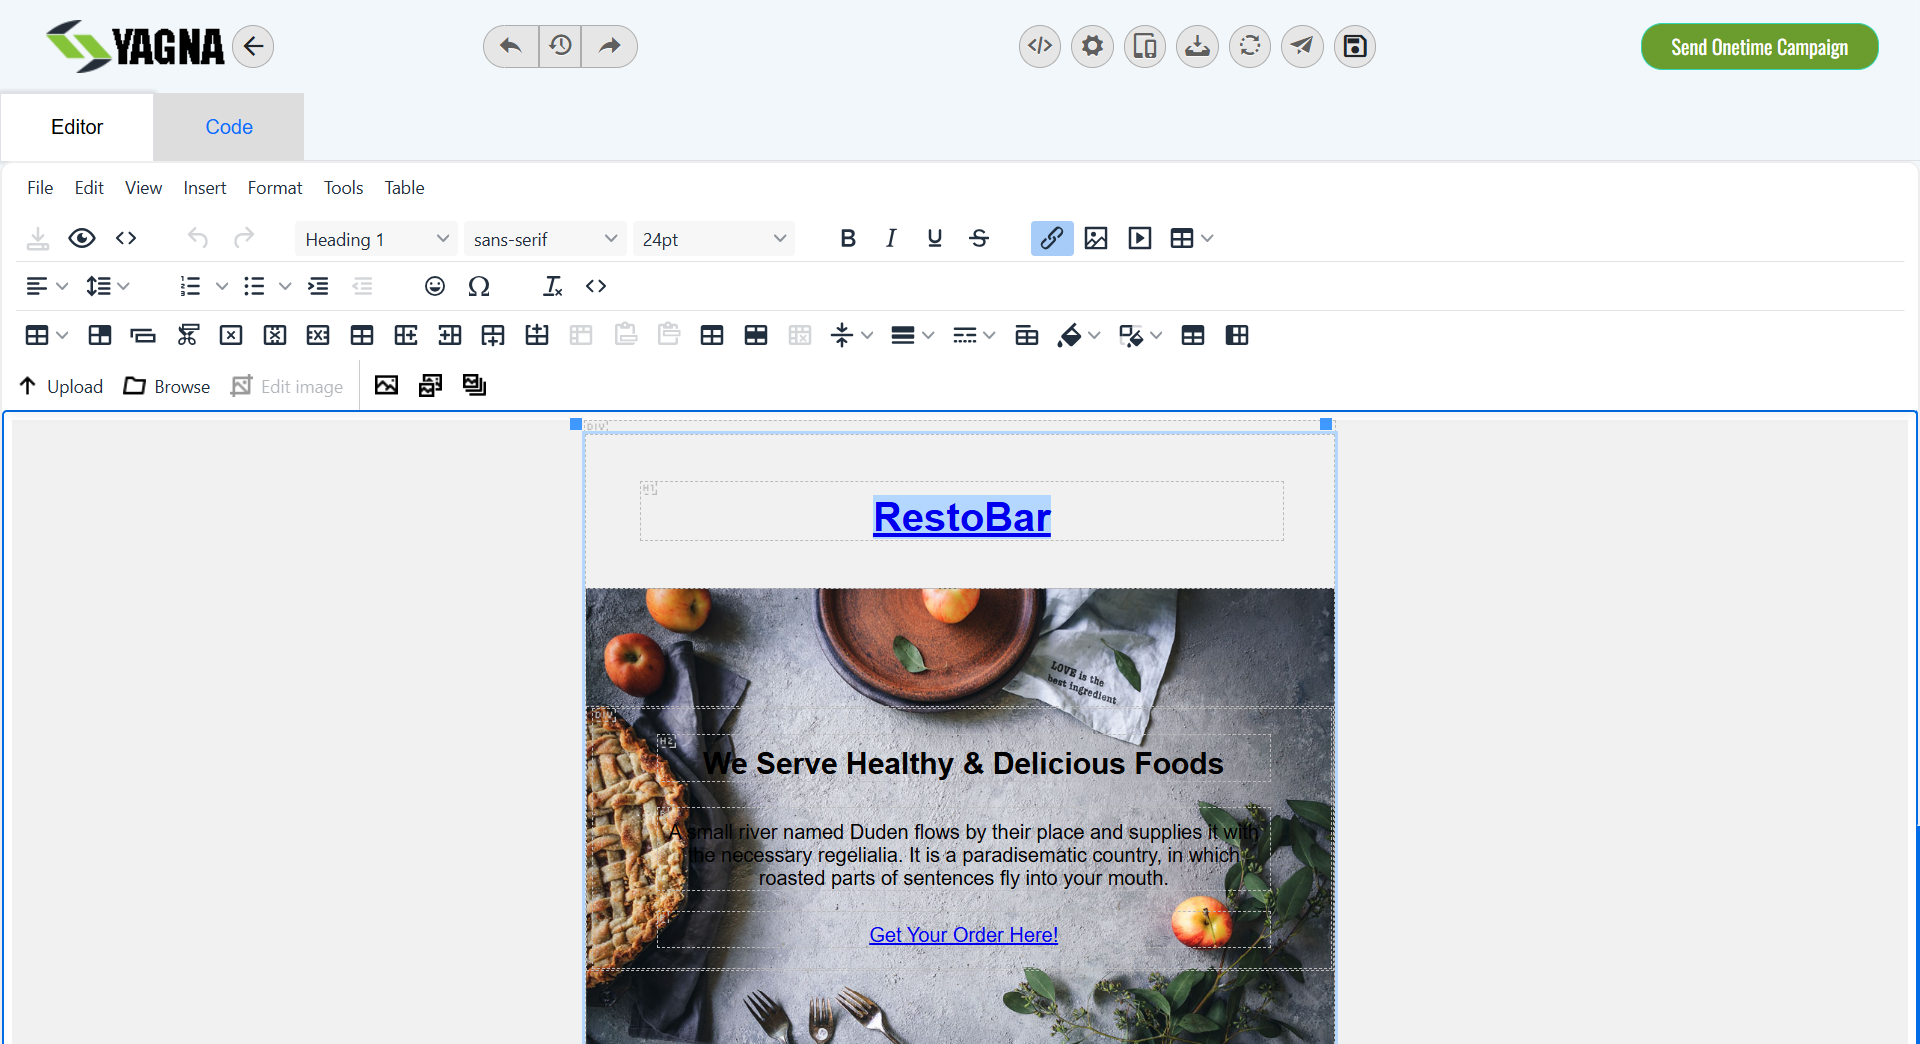
Task: Click the Send Onetime Campaign button
Action: coord(1759,46)
